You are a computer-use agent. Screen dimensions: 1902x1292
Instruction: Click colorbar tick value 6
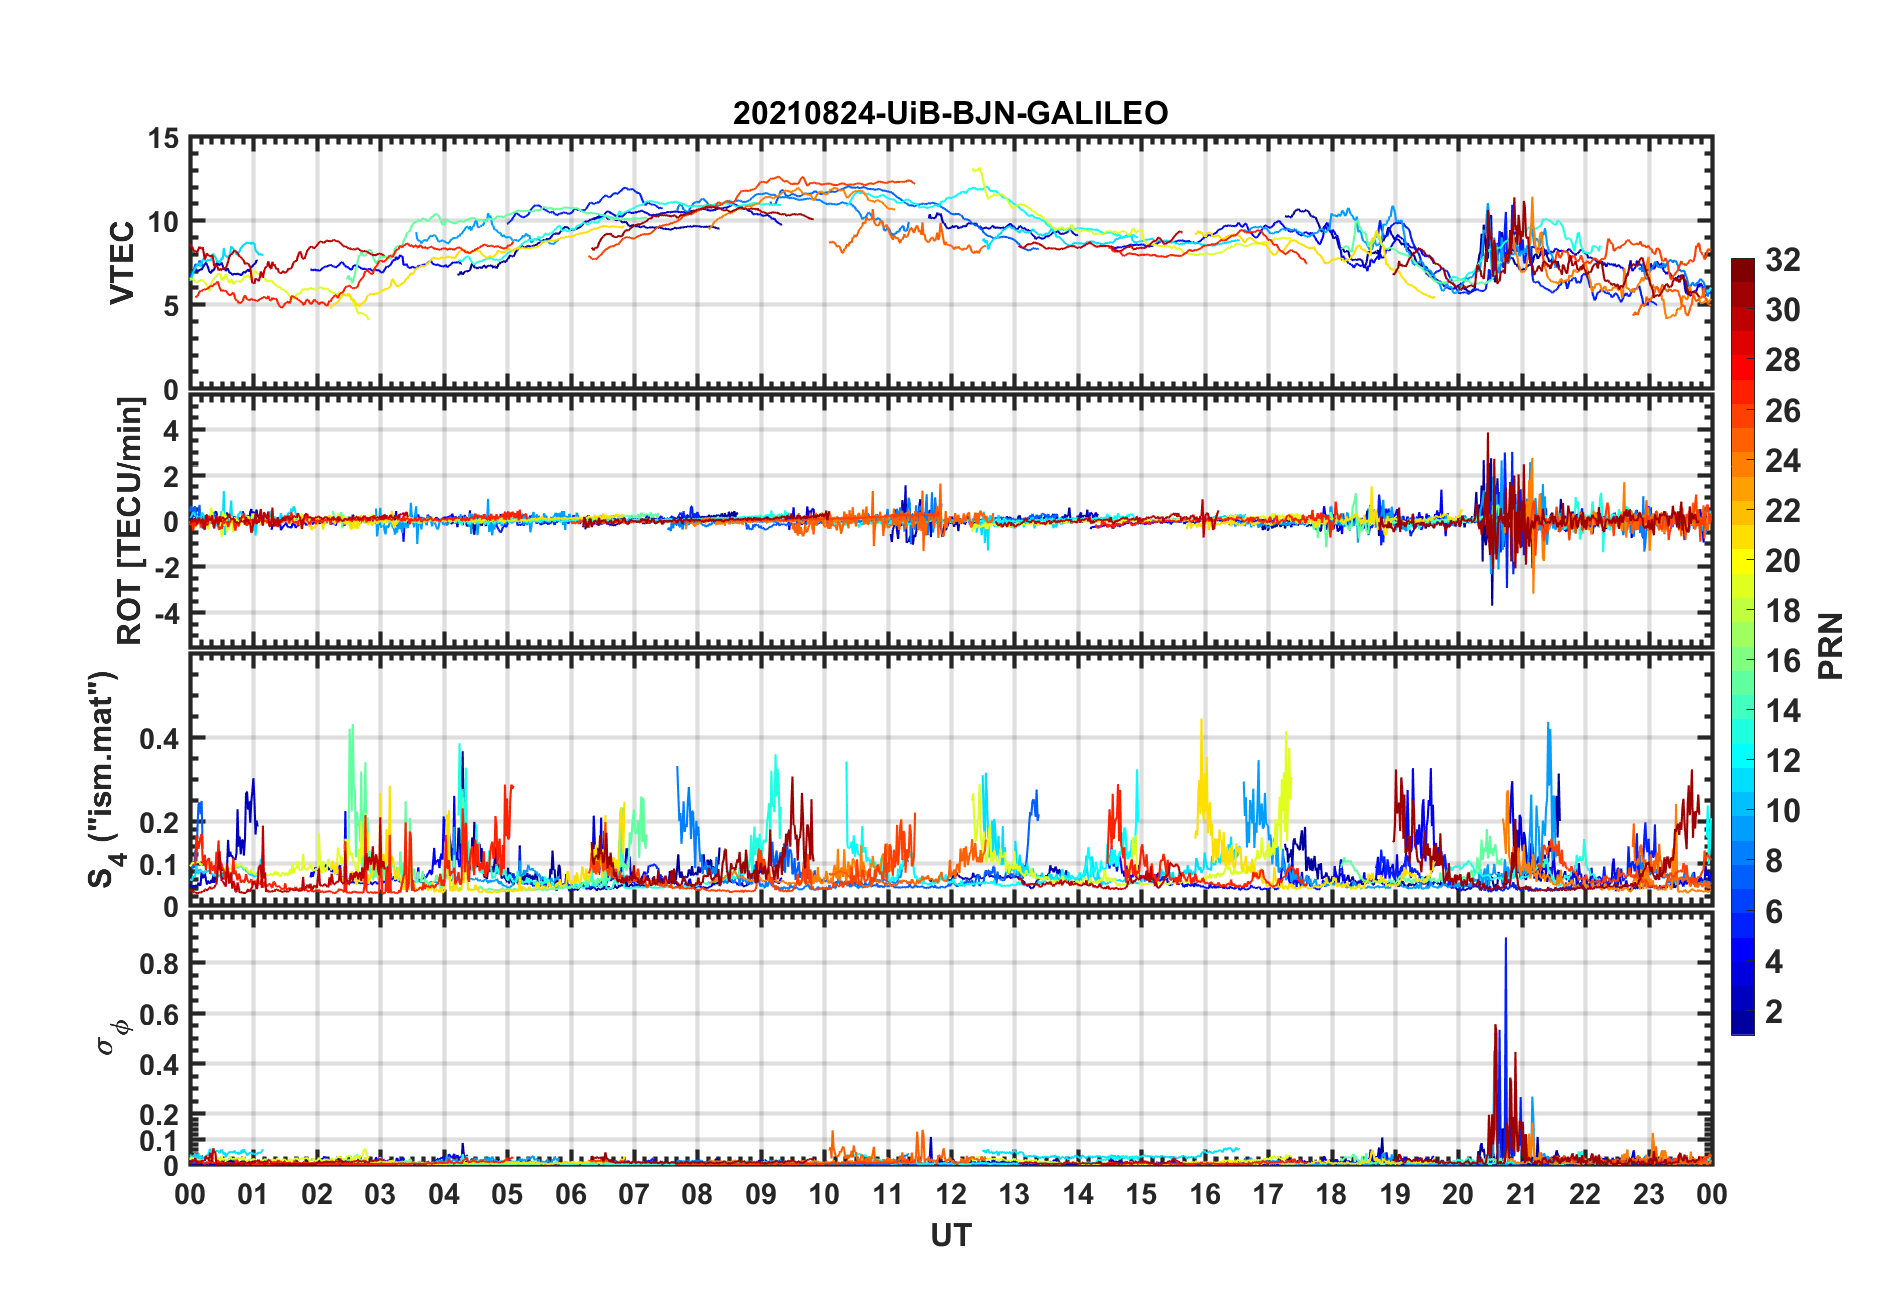[x=1774, y=911]
